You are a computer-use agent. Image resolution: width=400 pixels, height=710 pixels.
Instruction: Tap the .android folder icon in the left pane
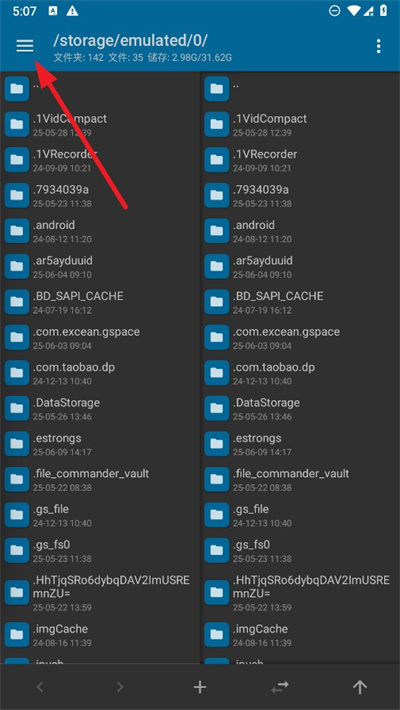[17, 230]
